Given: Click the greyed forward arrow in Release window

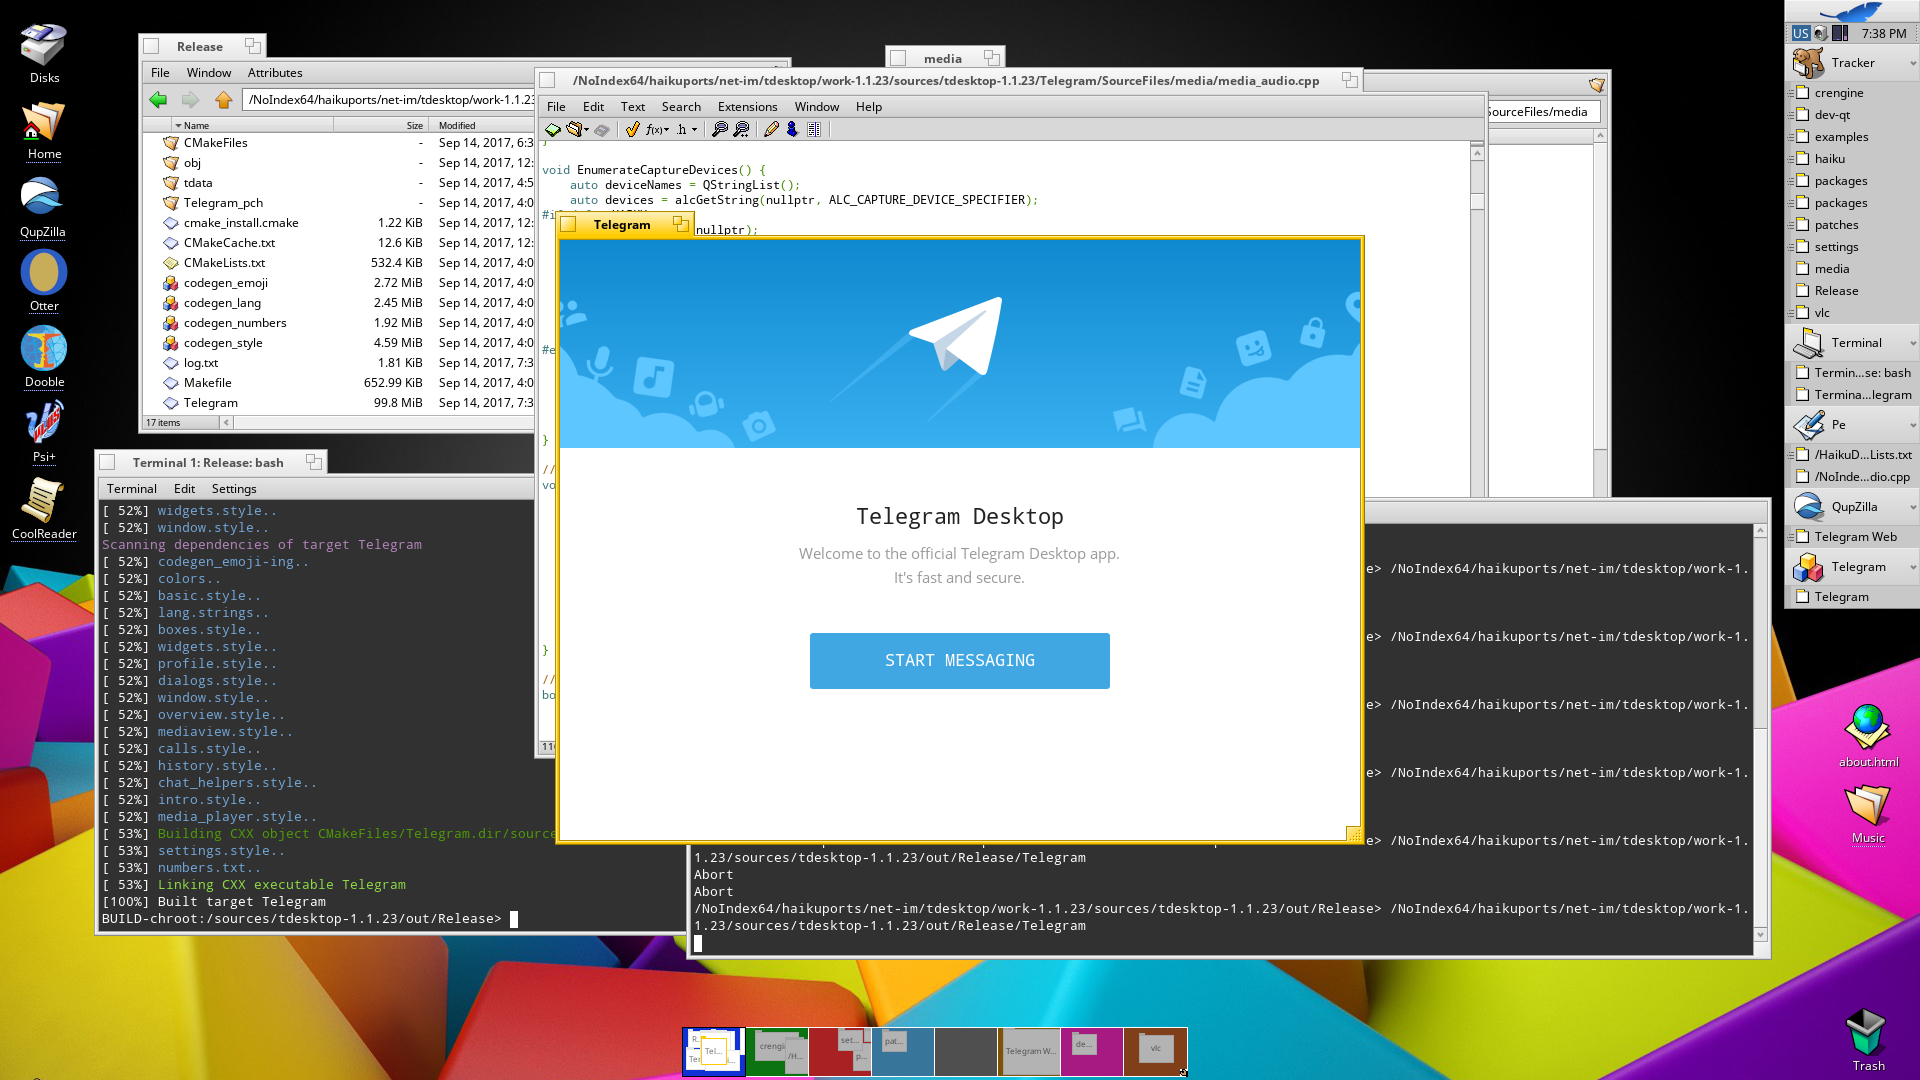Looking at the screenshot, I should (x=190, y=100).
